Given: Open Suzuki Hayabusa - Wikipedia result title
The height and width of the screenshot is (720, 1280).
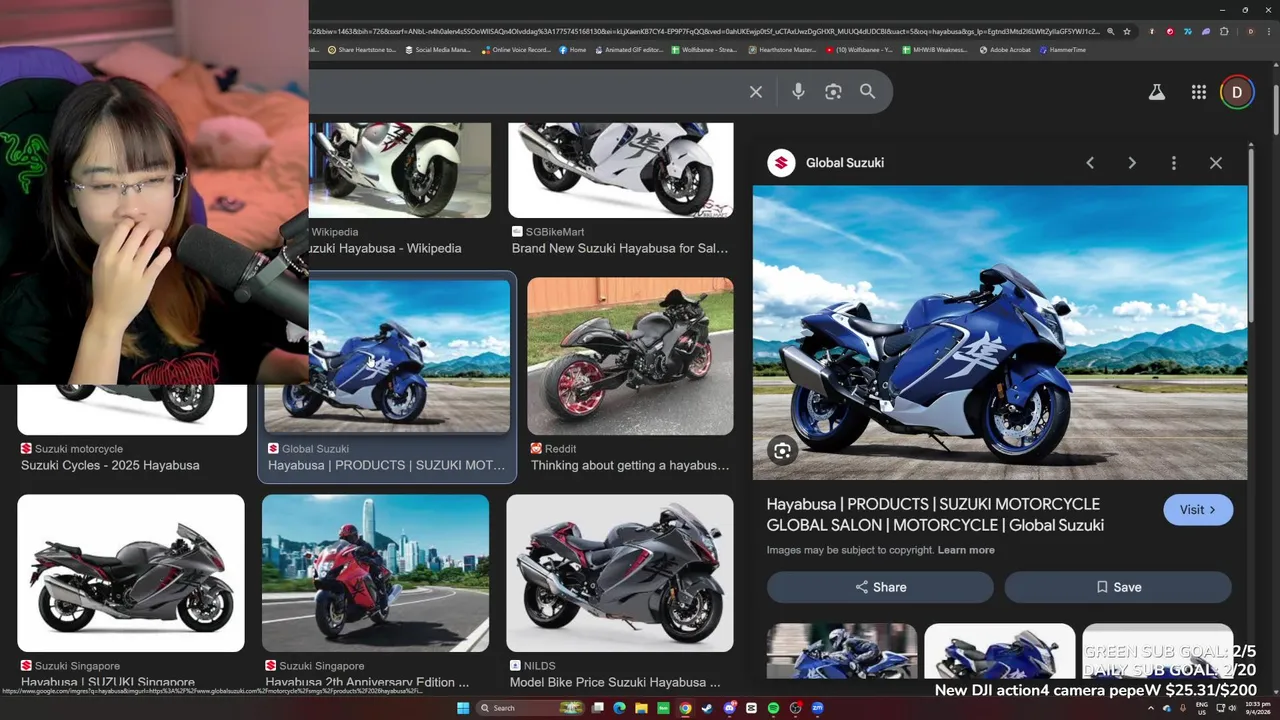Looking at the screenshot, I should tap(385, 248).
